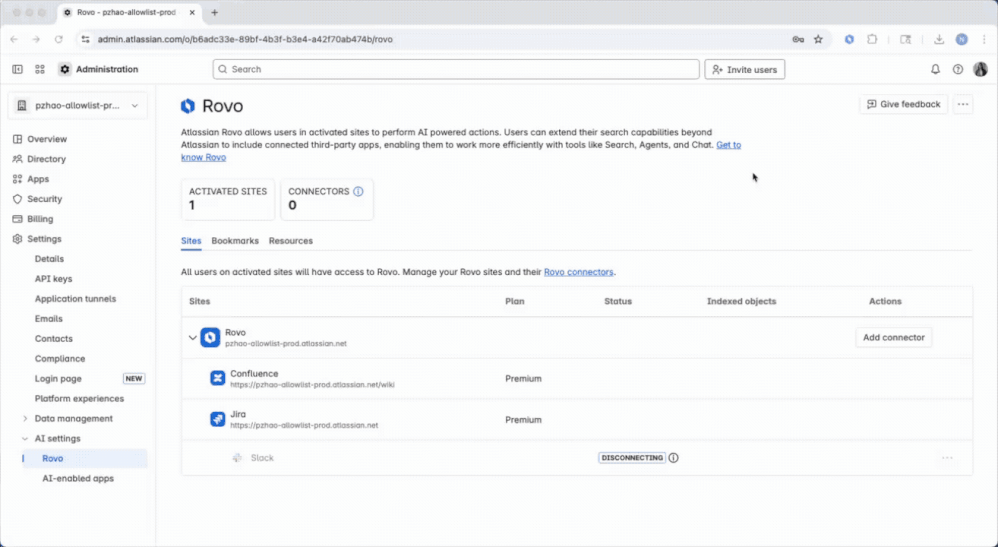This screenshot has width=998, height=547.
Task: Switch to the Bookmarks tab
Action: coord(235,241)
